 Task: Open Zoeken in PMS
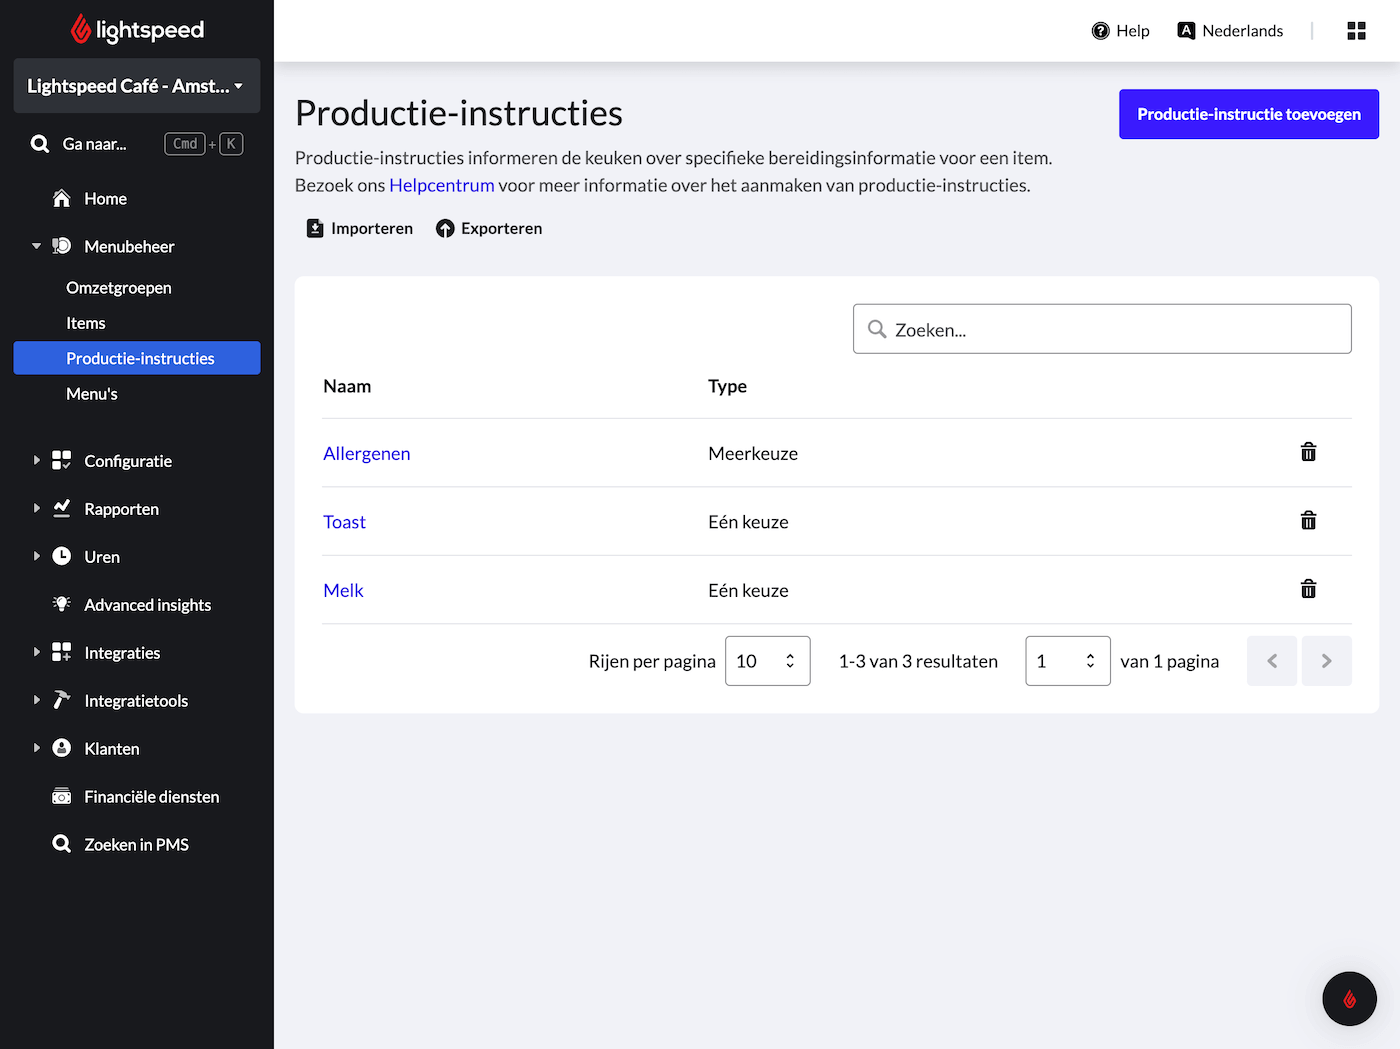tap(136, 845)
